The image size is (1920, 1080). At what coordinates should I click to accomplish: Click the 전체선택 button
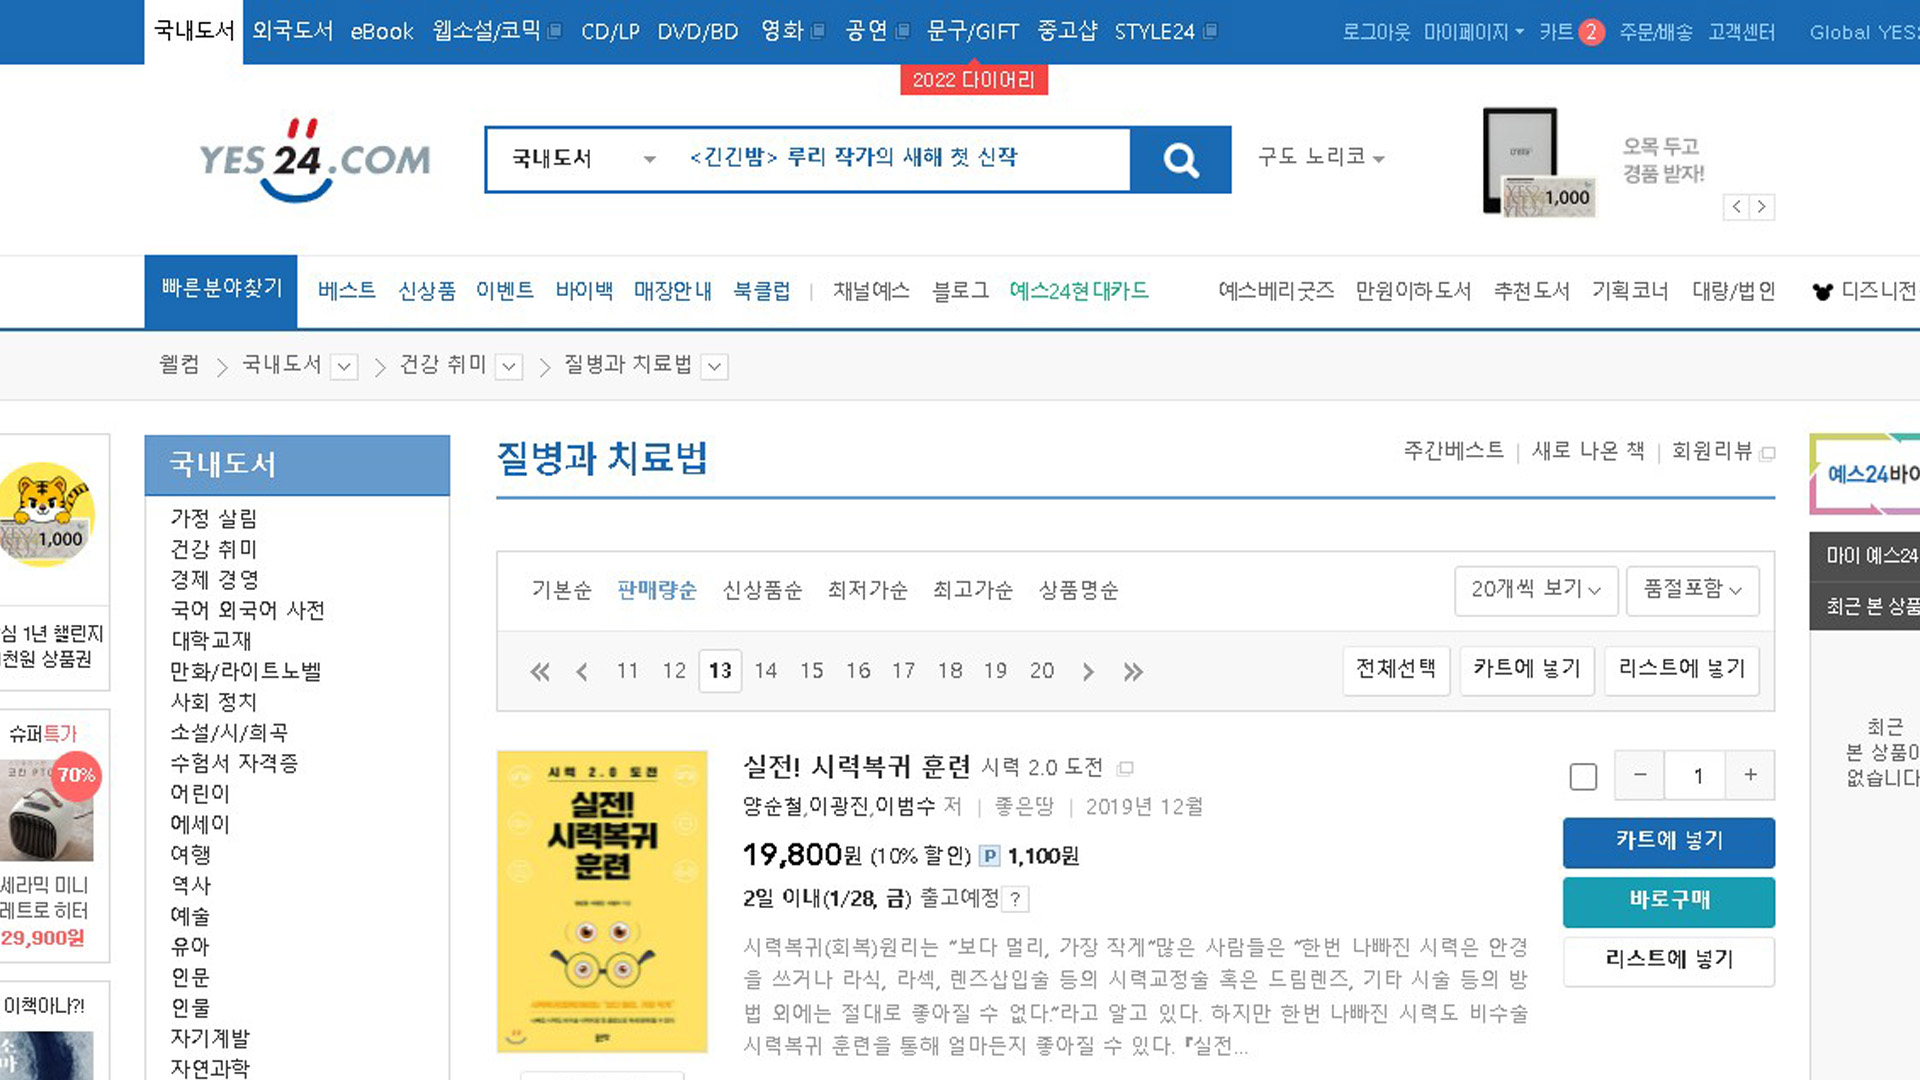point(1396,669)
